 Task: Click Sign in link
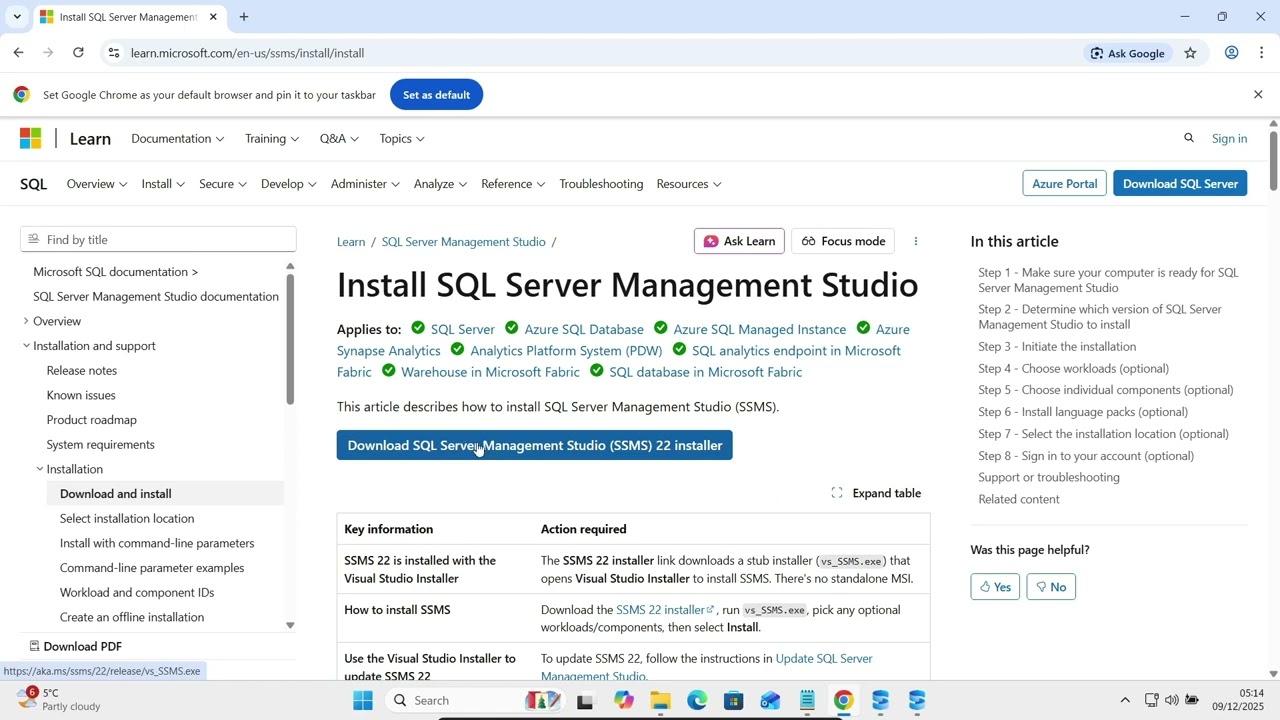(x=1229, y=138)
